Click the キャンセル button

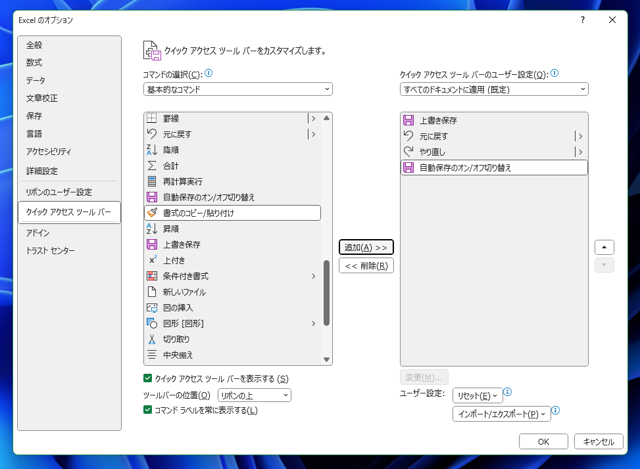598,442
